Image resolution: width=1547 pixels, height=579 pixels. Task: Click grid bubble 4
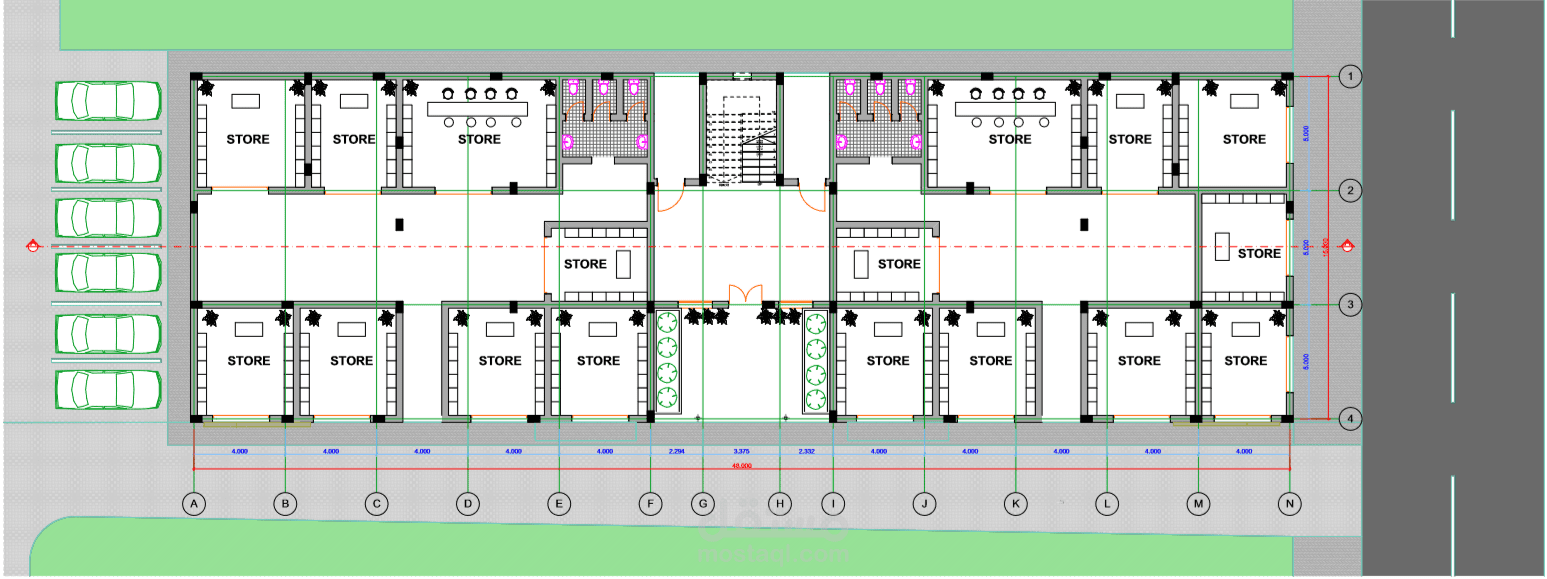1351,419
